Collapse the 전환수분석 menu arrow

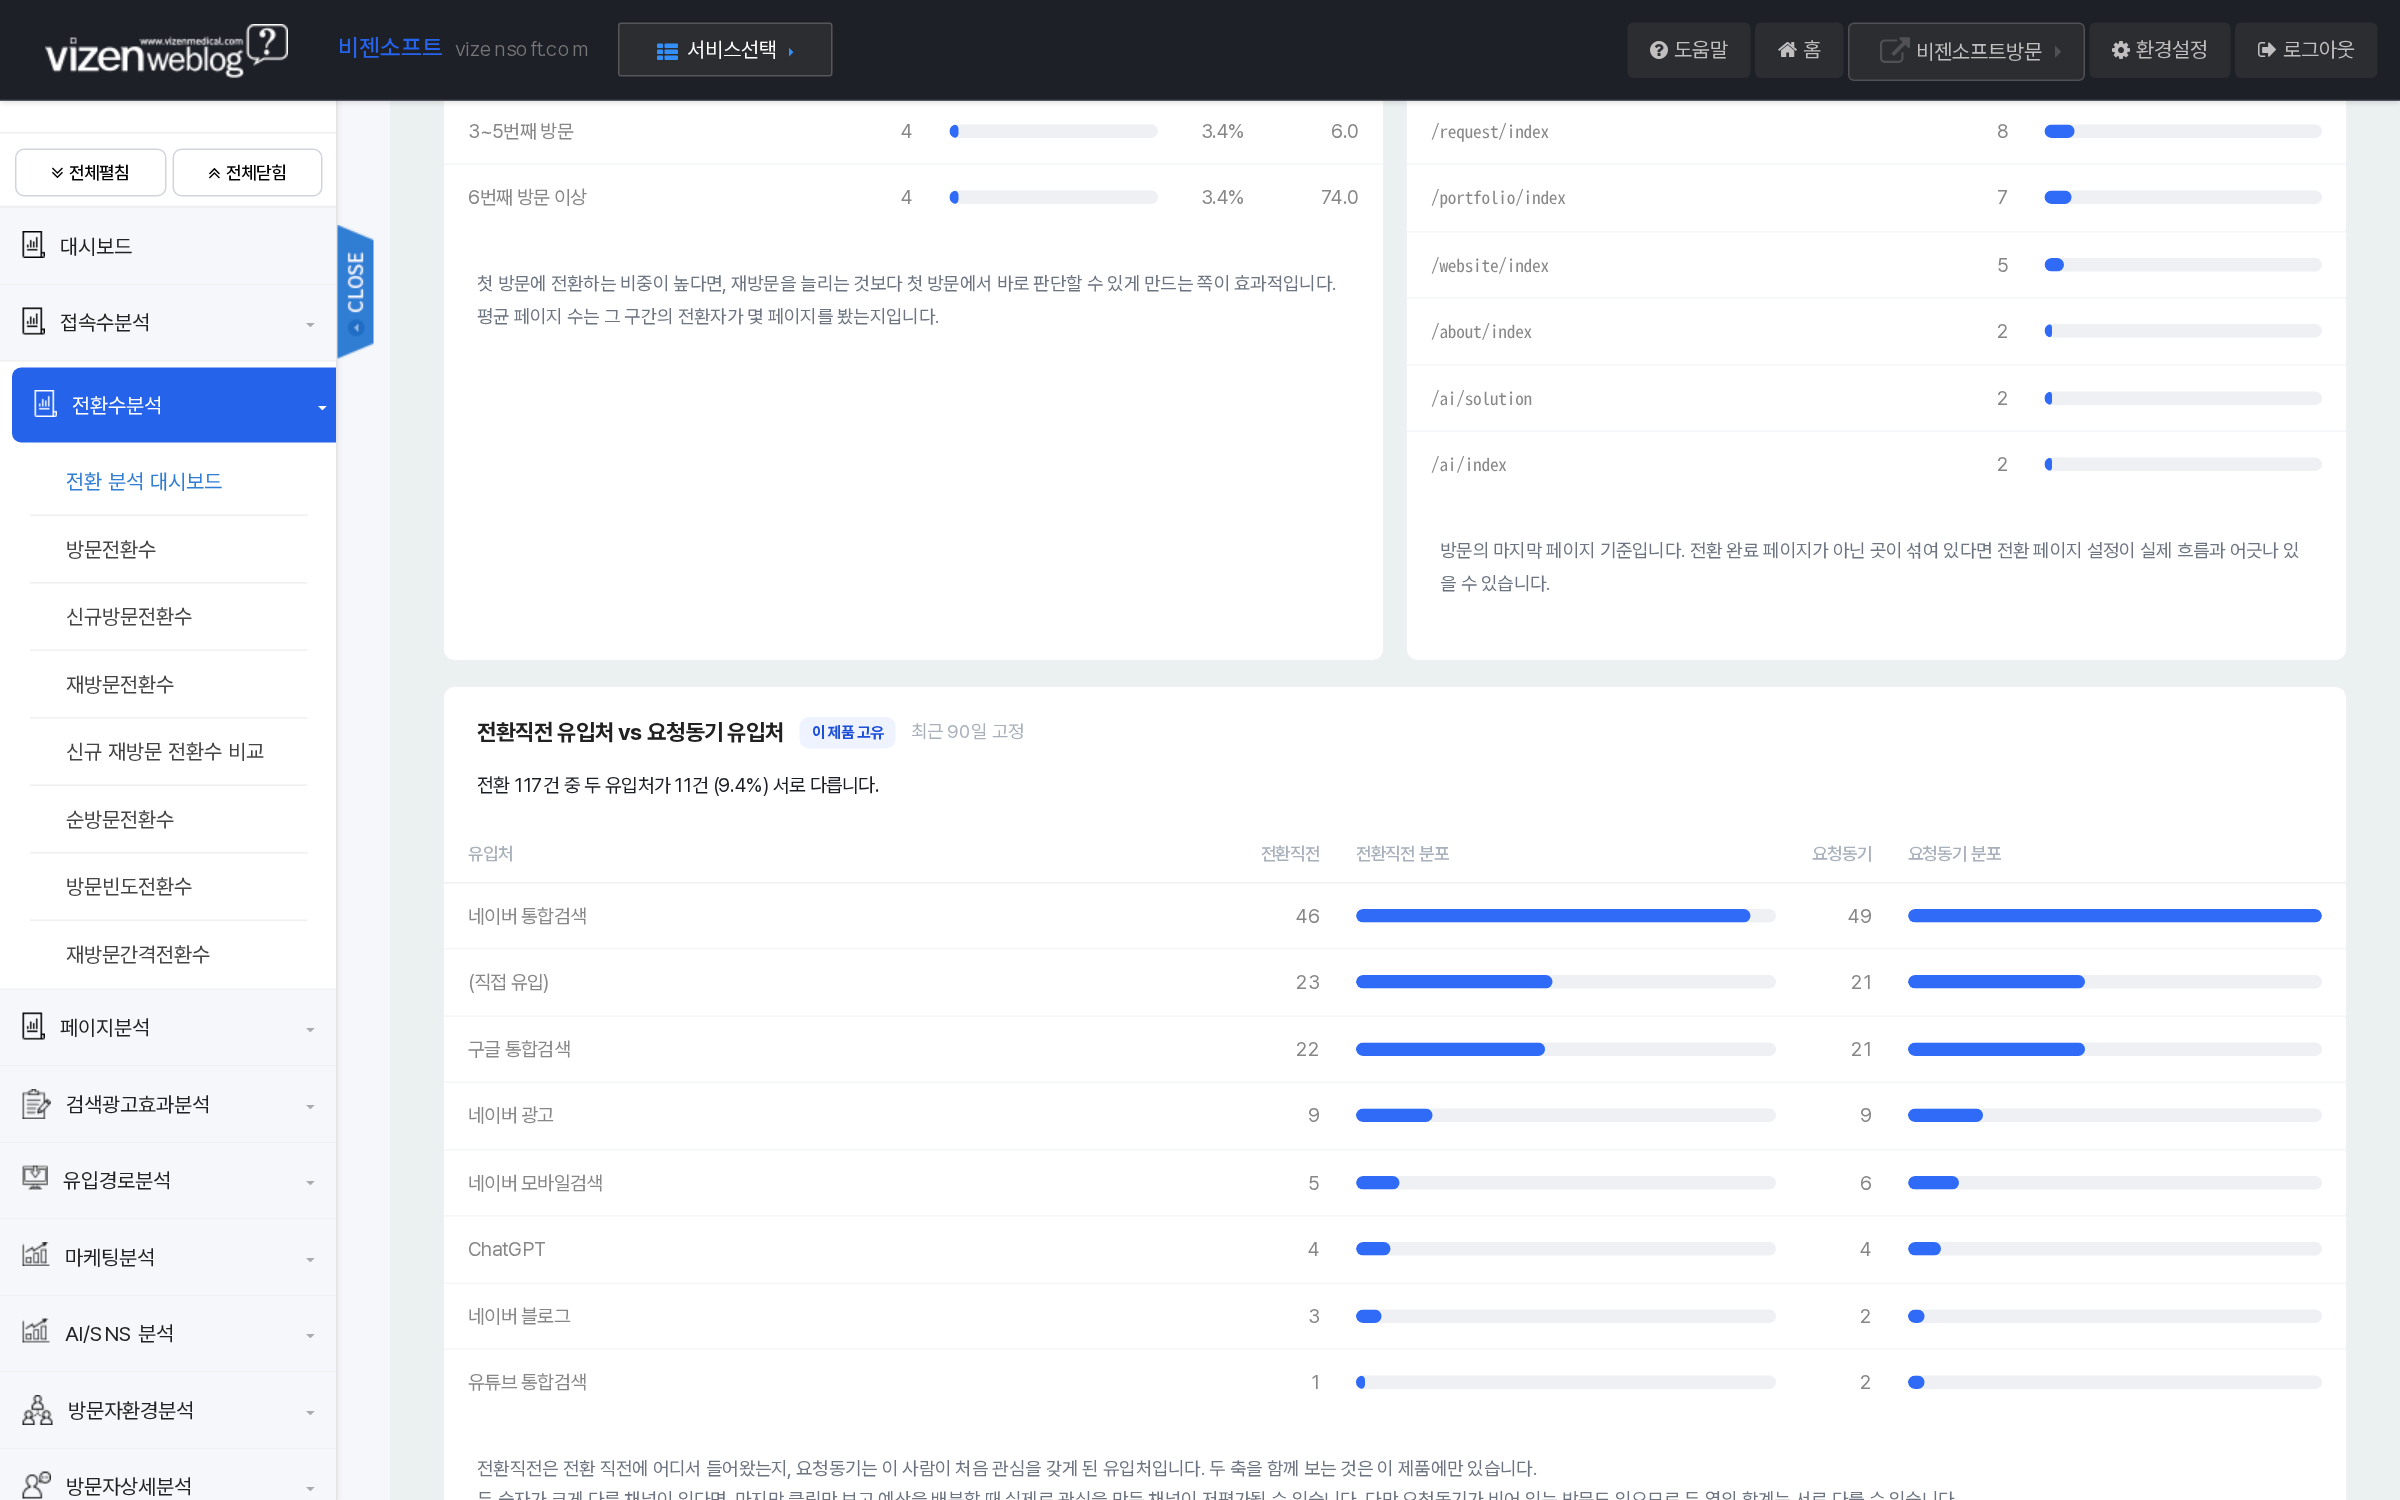point(322,408)
